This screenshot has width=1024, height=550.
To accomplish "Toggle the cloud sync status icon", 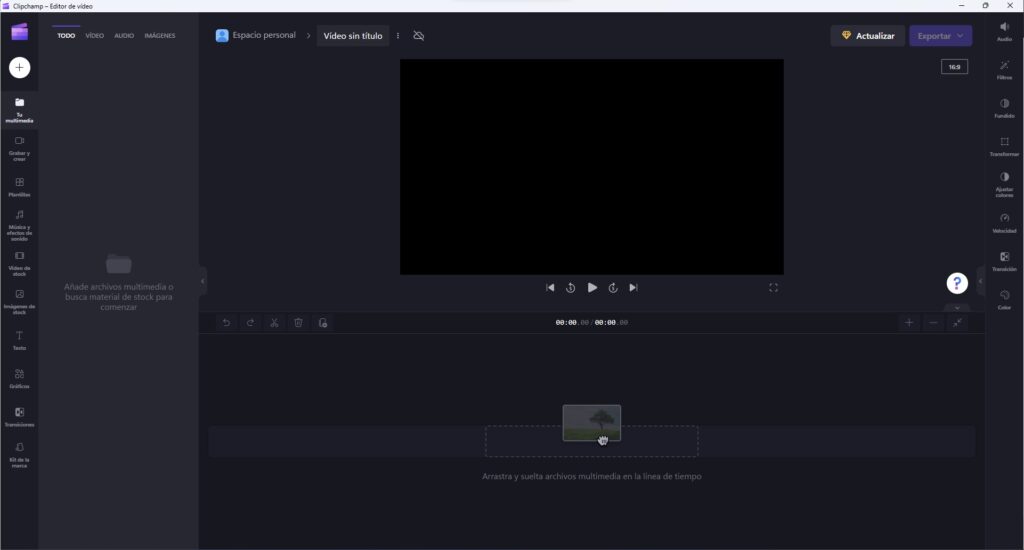I will pyautogui.click(x=419, y=36).
